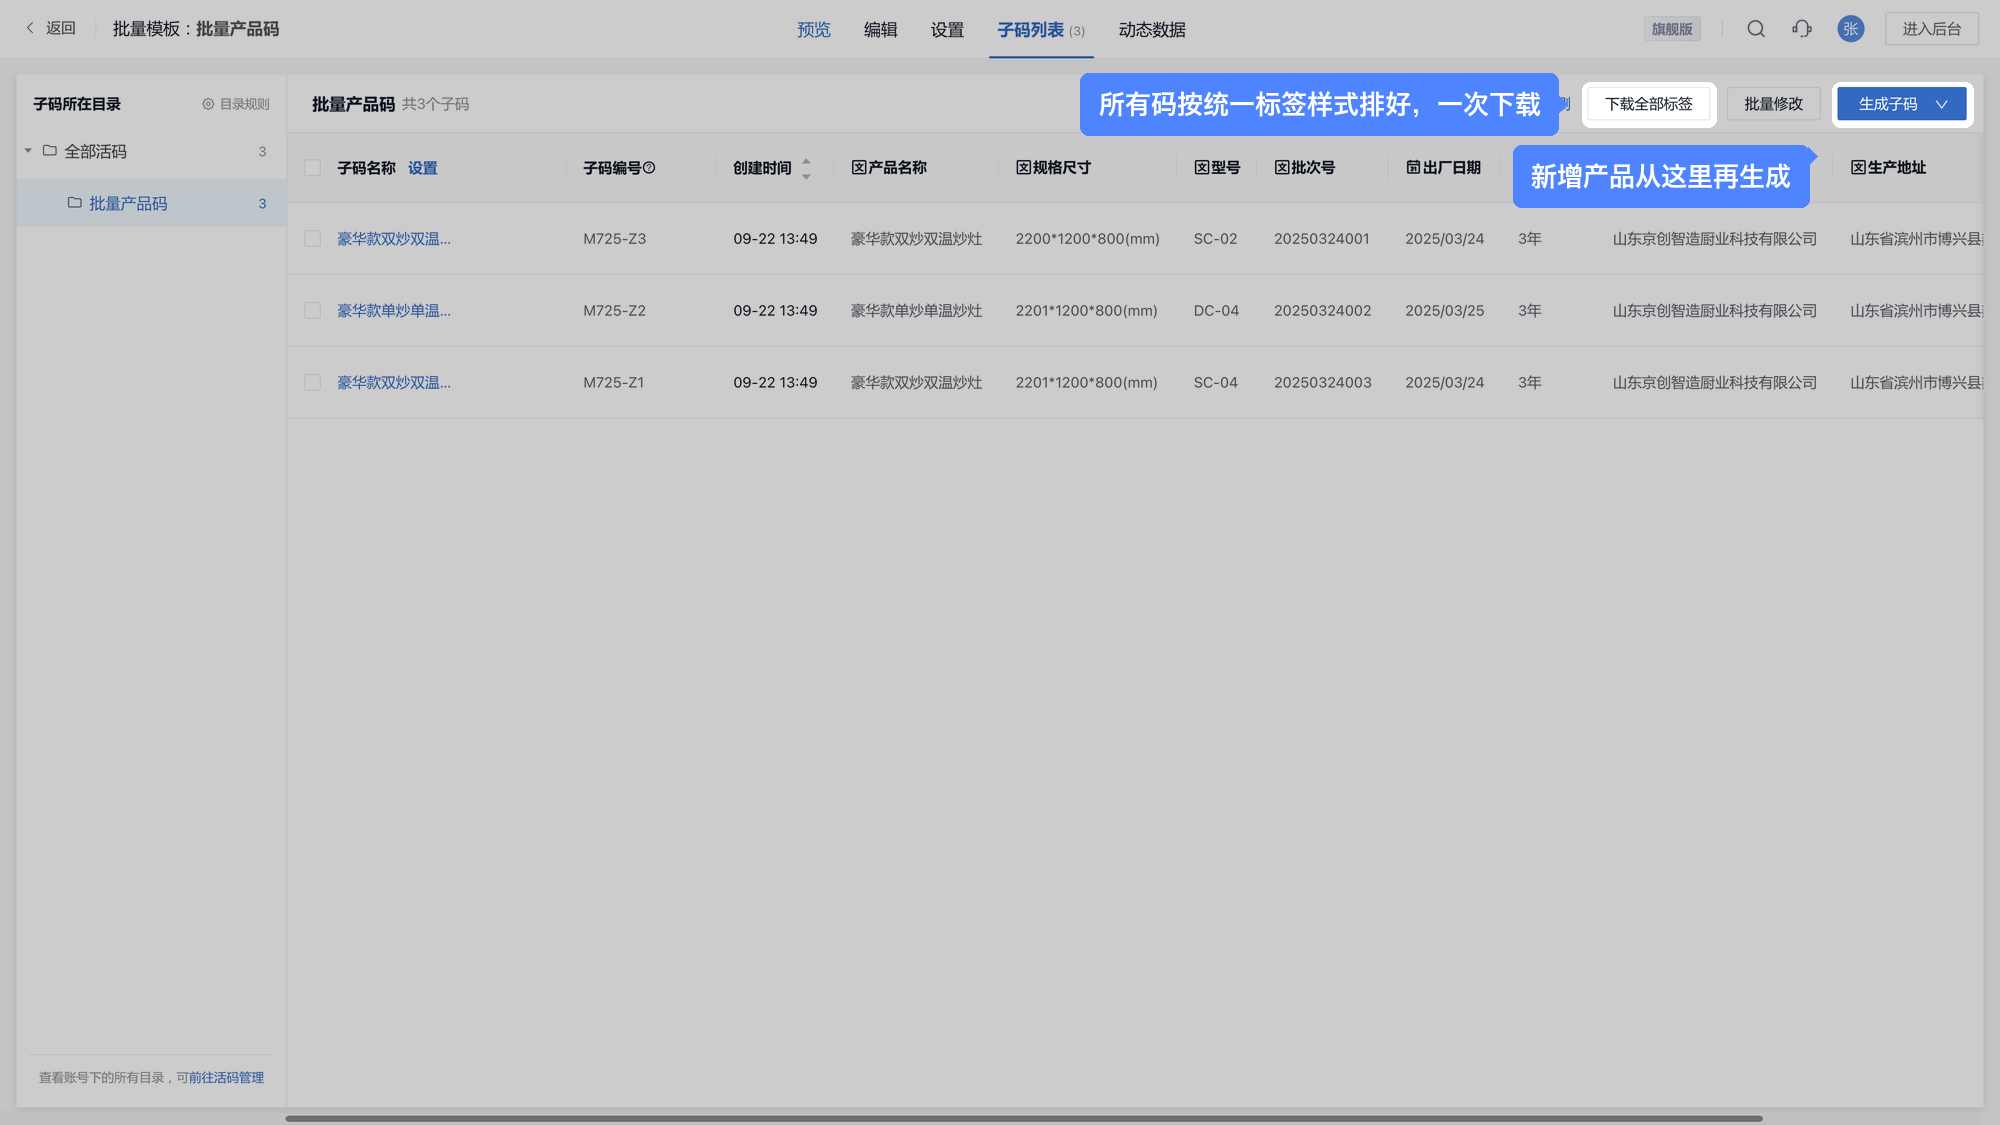Open 豪华款单炒单温 link in row M725-Z2
Viewport: 2000px width, 1125px height.
click(x=394, y=311)
